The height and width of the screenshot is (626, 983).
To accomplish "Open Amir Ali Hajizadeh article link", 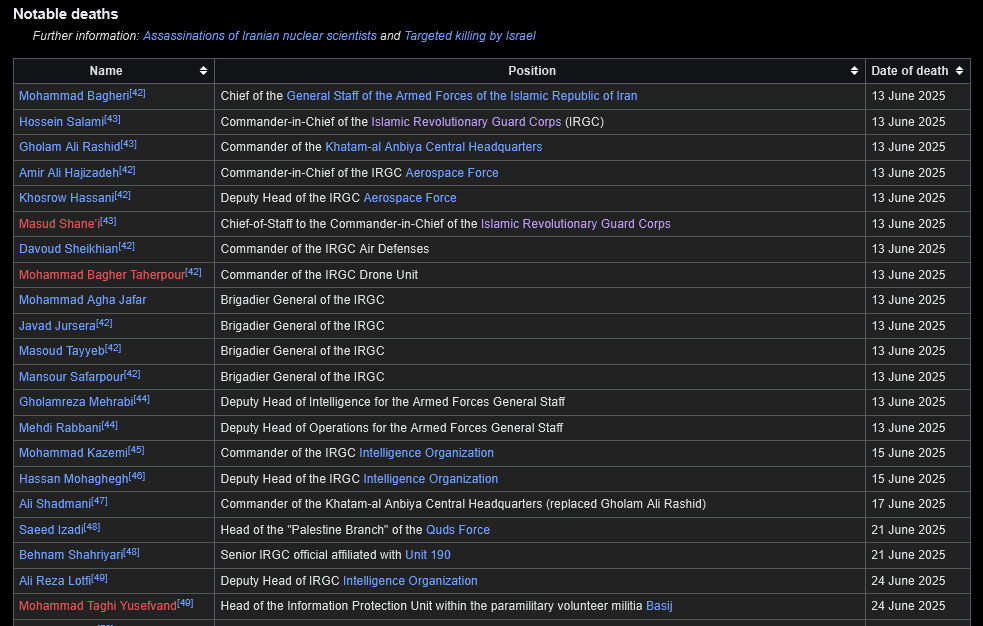I will coord(69,172).
